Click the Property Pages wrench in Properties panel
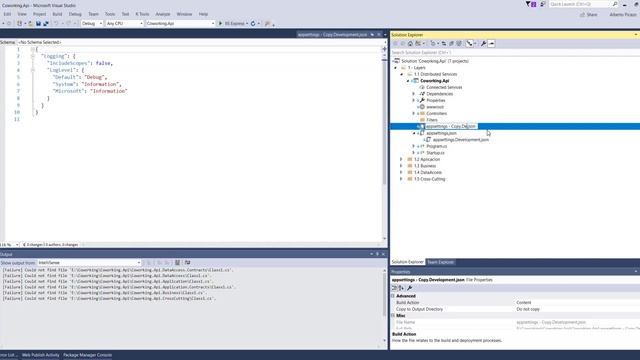The width and height of the screenshot is (640, 360). (409, 288)
